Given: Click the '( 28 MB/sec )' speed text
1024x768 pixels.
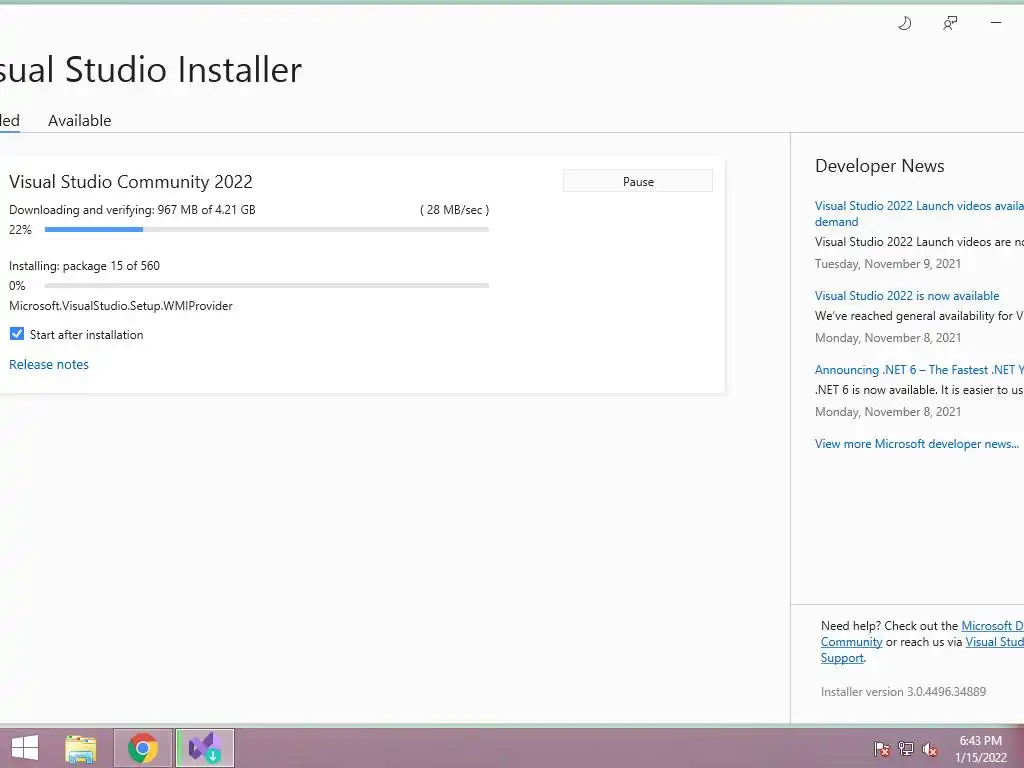Looking at the screenshot, I should [x=455, y=210].
